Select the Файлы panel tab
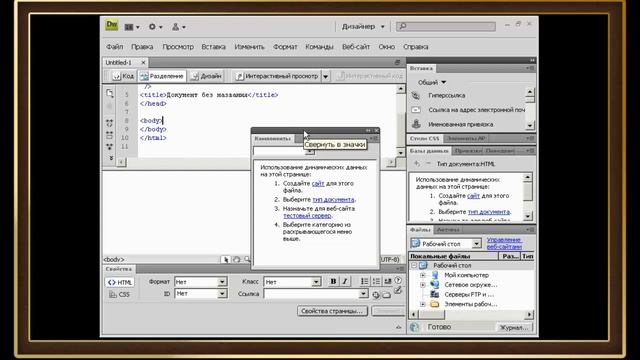The height and width of the screenshot is (360, 640). 420,230
